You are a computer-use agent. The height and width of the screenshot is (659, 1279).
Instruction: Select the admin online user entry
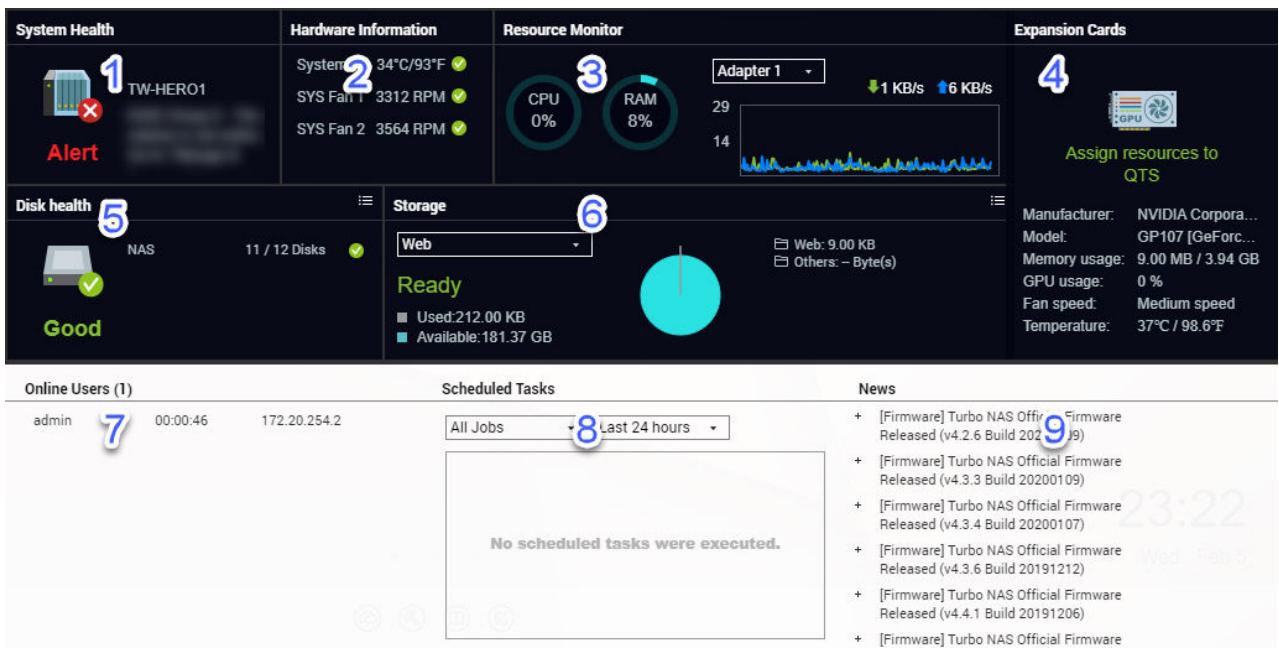(x=52, y=421)
